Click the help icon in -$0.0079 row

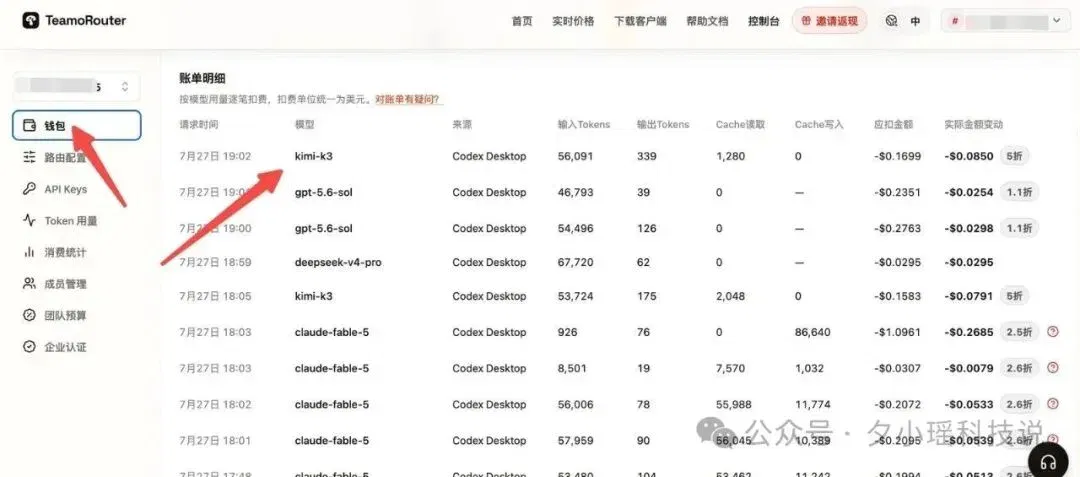pyautogui.click(x=1052, y=368)
